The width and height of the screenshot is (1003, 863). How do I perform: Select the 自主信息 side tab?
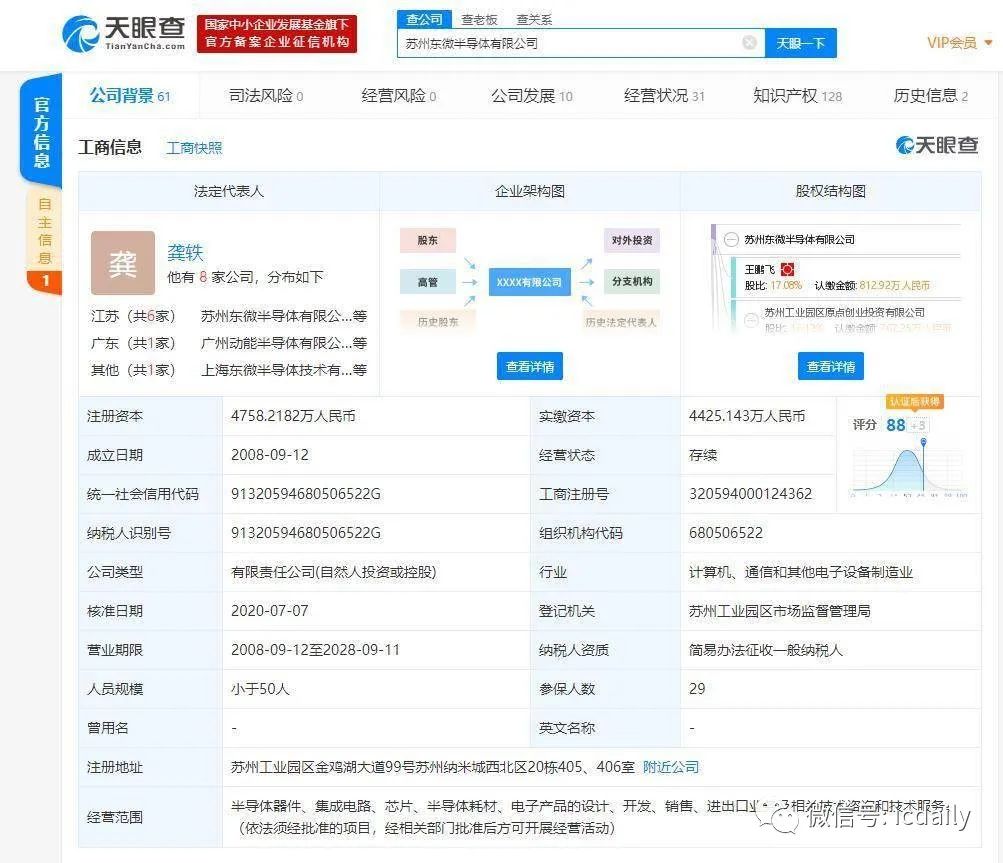coord(44,232)
